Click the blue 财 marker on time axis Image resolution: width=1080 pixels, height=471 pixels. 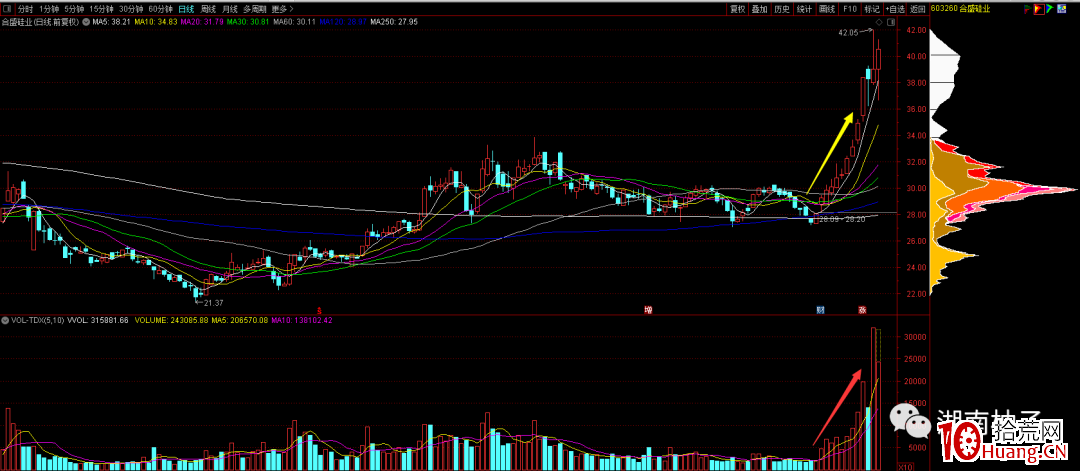tap(820, 310)
